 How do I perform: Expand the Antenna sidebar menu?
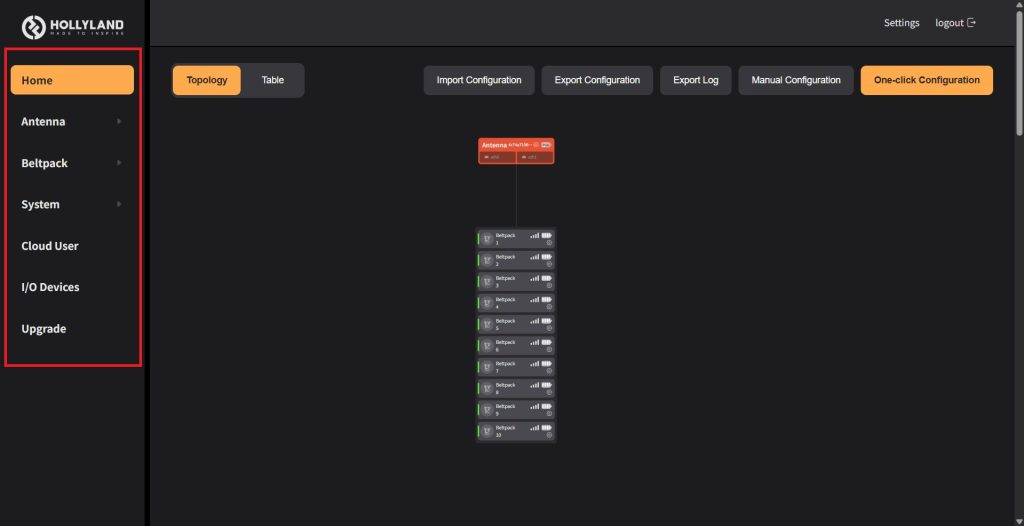(72, 122)
